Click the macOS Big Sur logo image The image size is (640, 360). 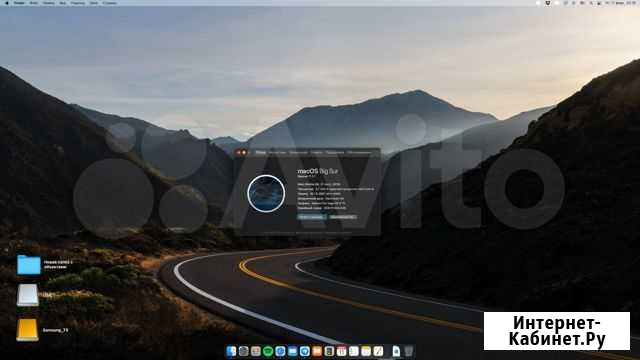[x=266, y=193]
